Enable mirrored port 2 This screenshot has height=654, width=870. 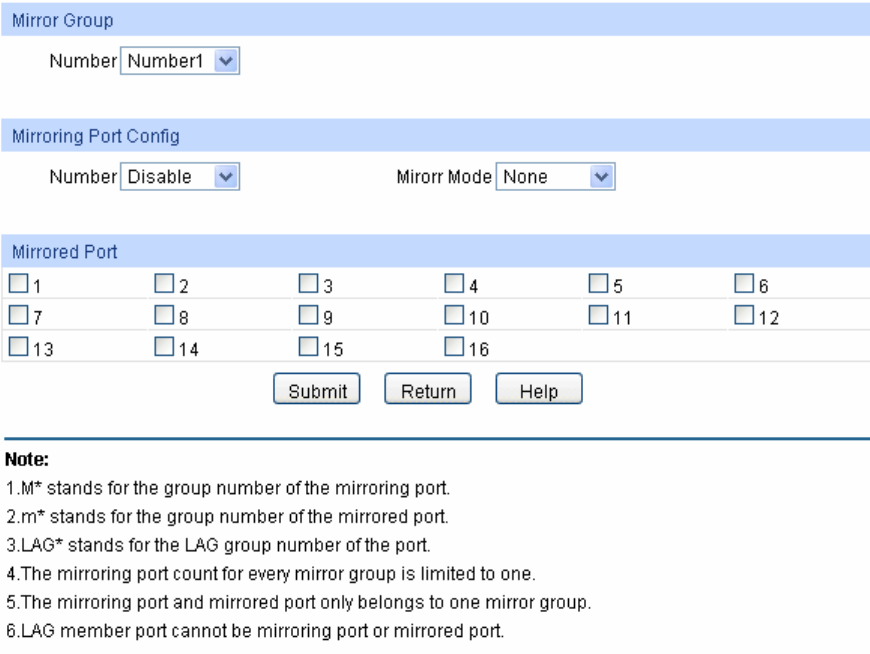click(165, 284)
